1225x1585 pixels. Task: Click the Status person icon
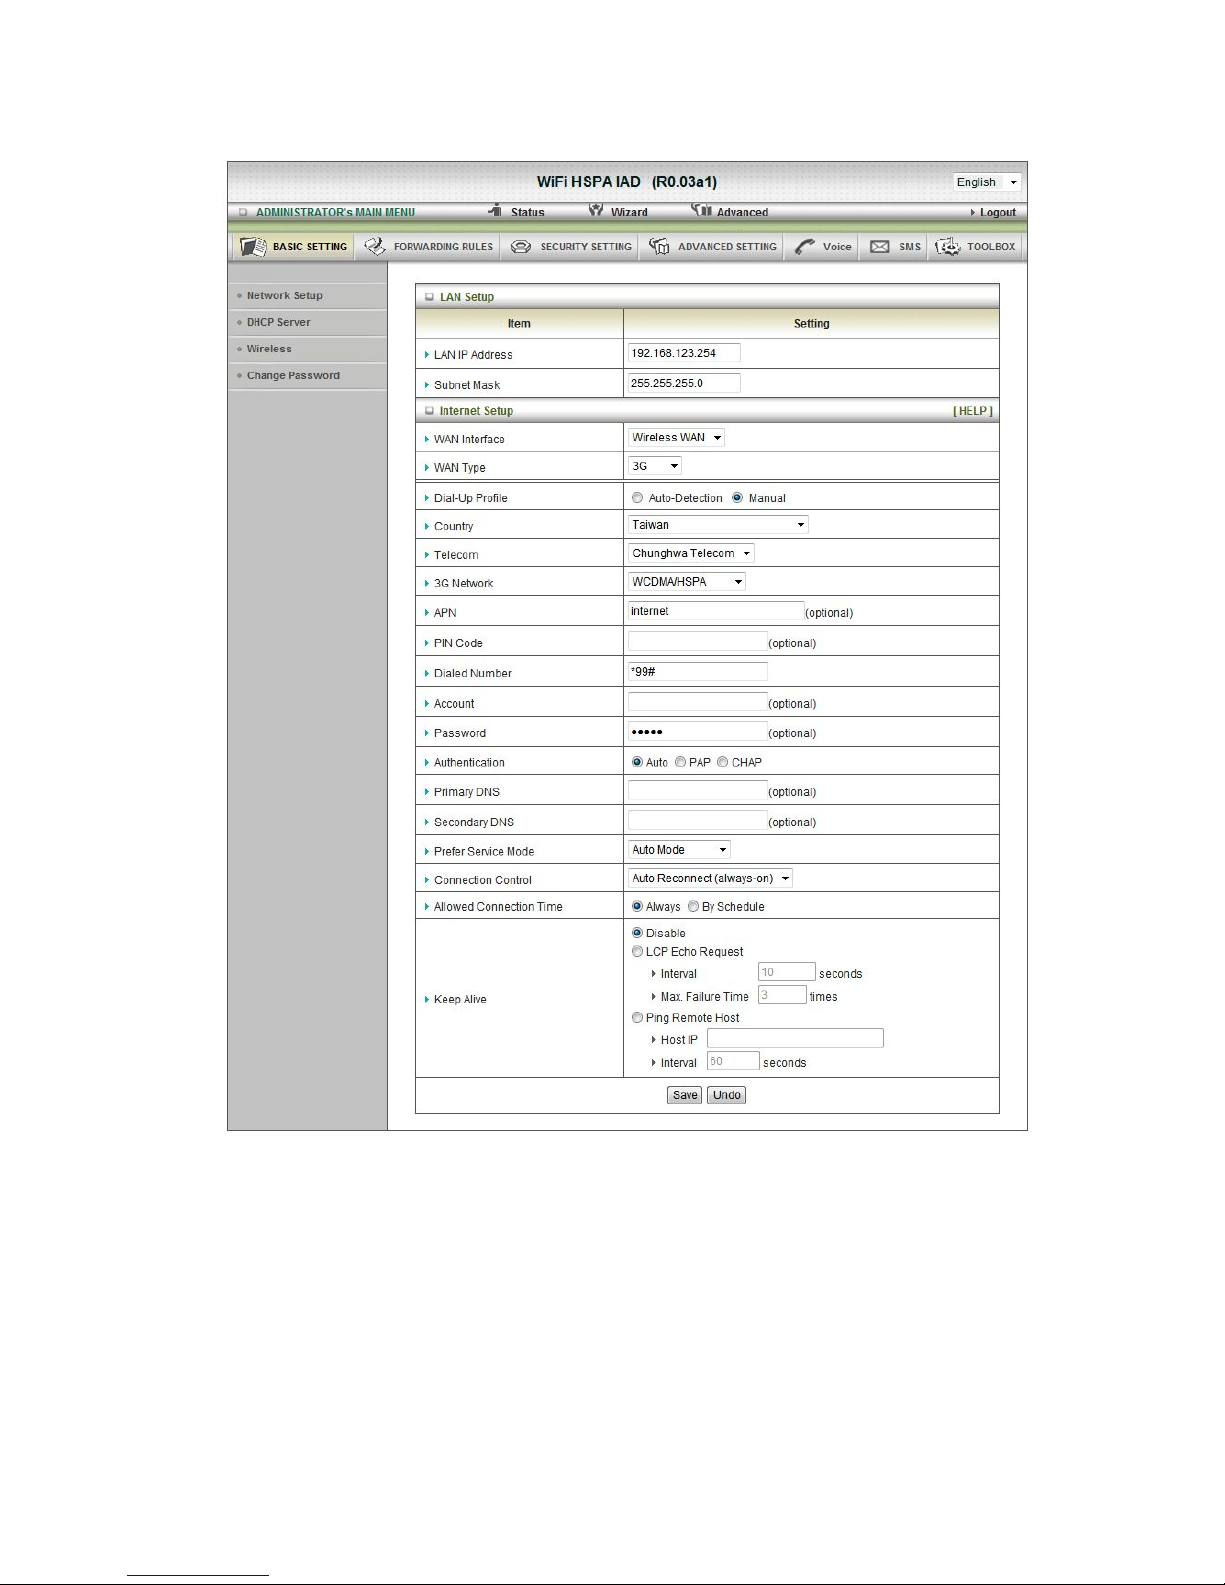click(x=495, y=210)
